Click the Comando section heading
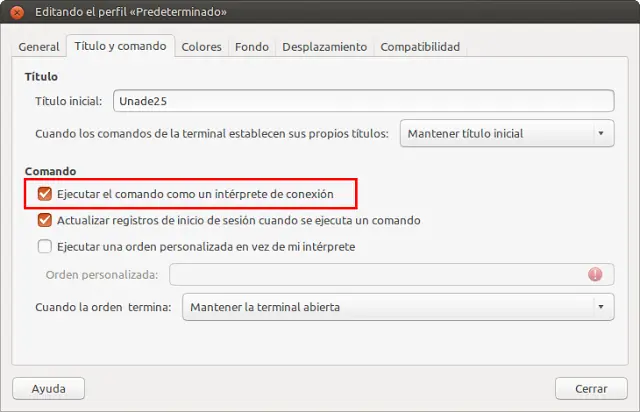640x412 pixels. click(51, 171)
